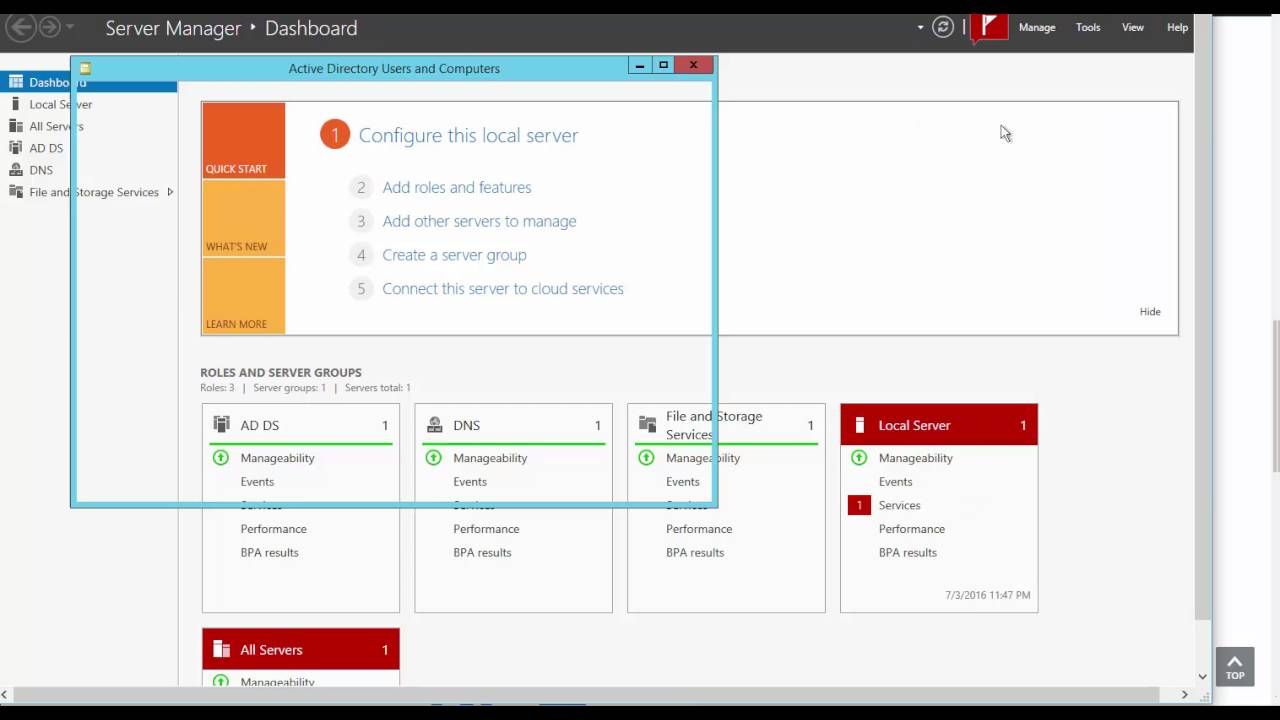Open the AD DS tile header
The height and width of the screenshot is (720, 1280).
300,425
